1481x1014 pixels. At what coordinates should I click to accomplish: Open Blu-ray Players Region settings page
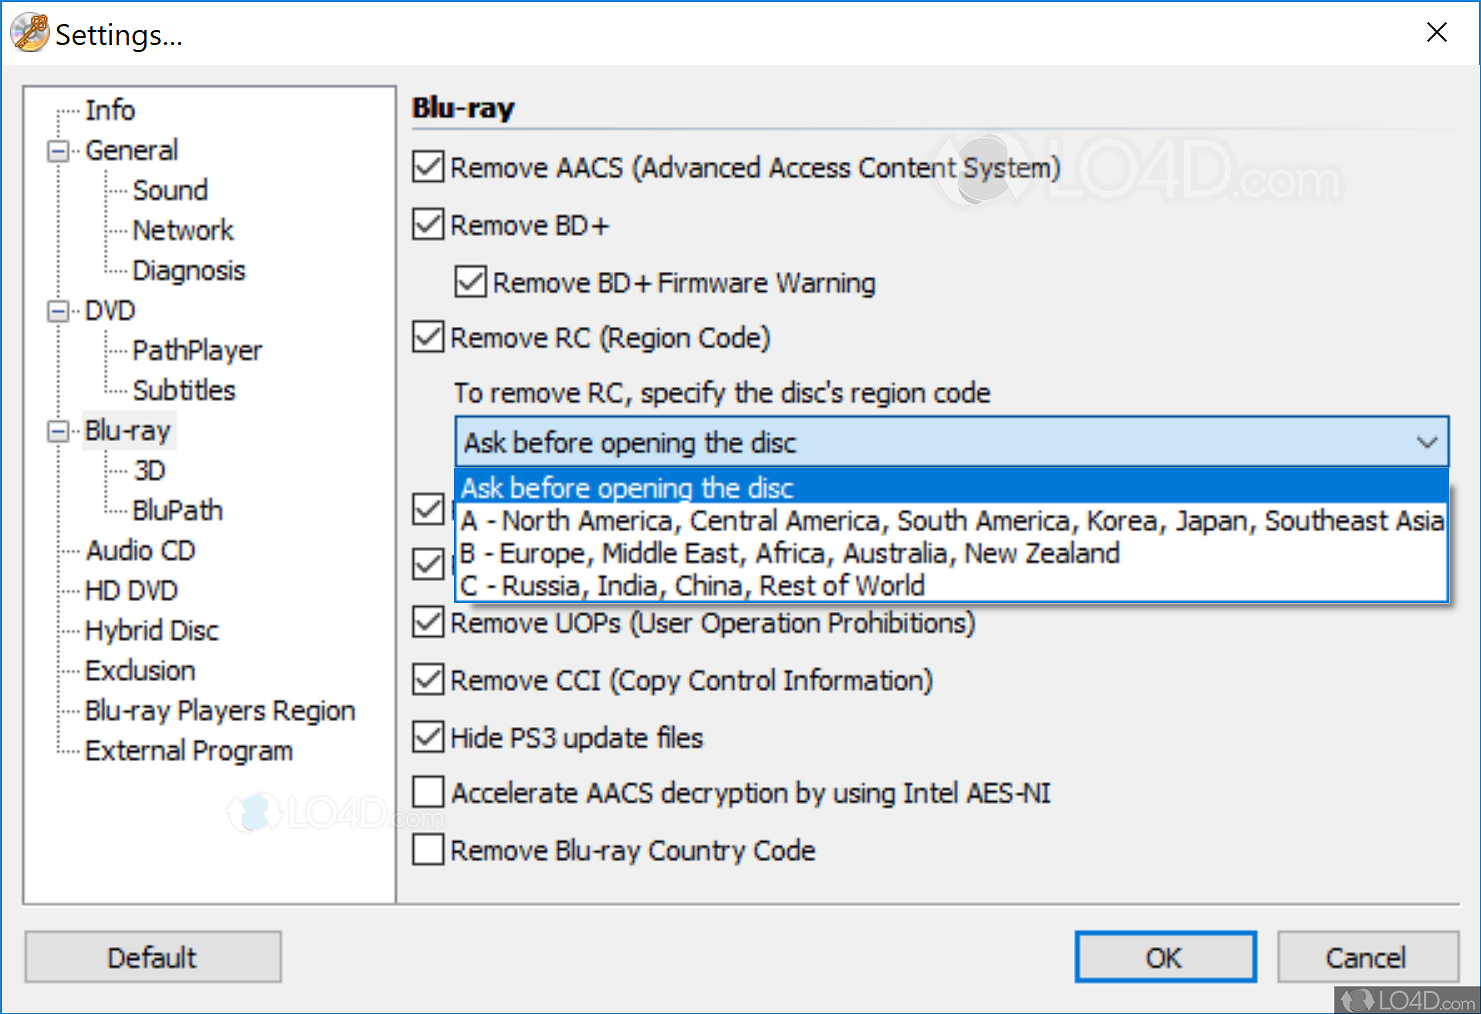coord(220,710)
